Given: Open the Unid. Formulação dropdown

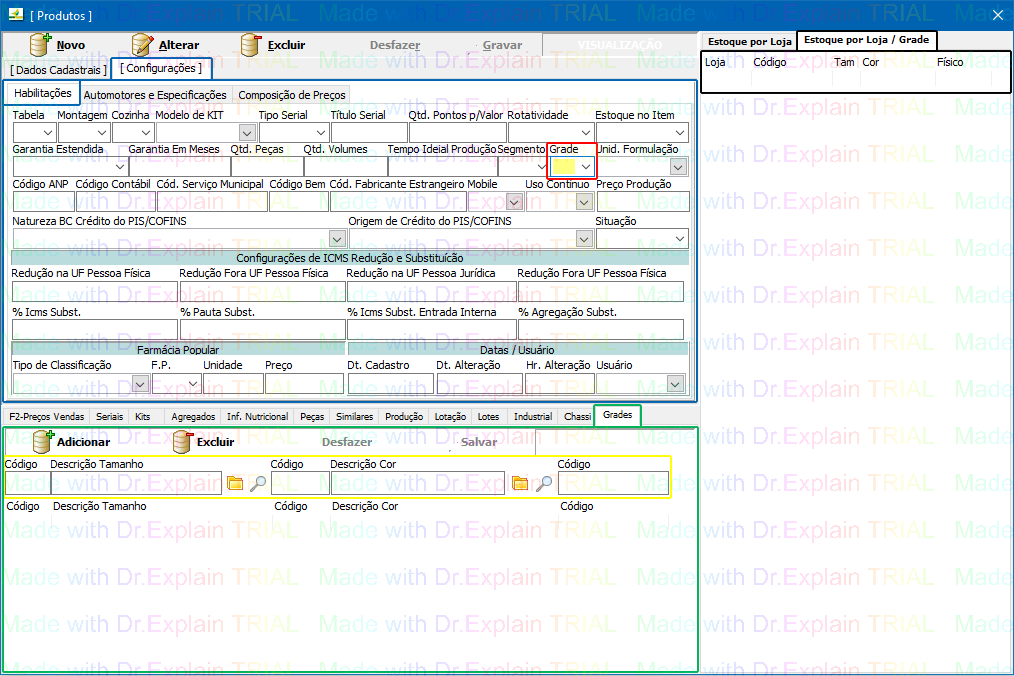Looking at the screenshot, I should coord(678,167).
